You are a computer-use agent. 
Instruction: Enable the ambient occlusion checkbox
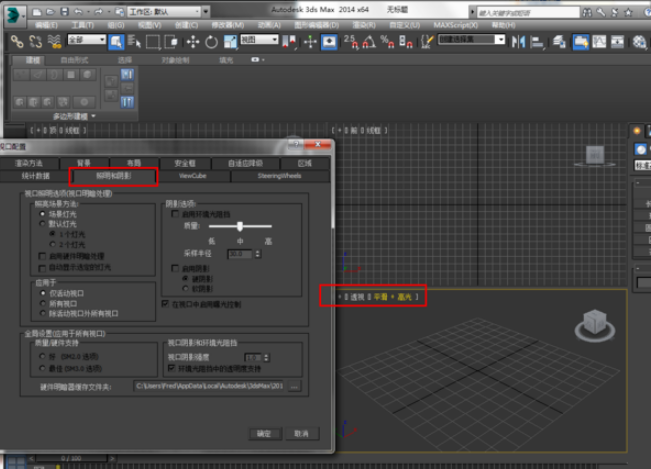pos(175,214)
